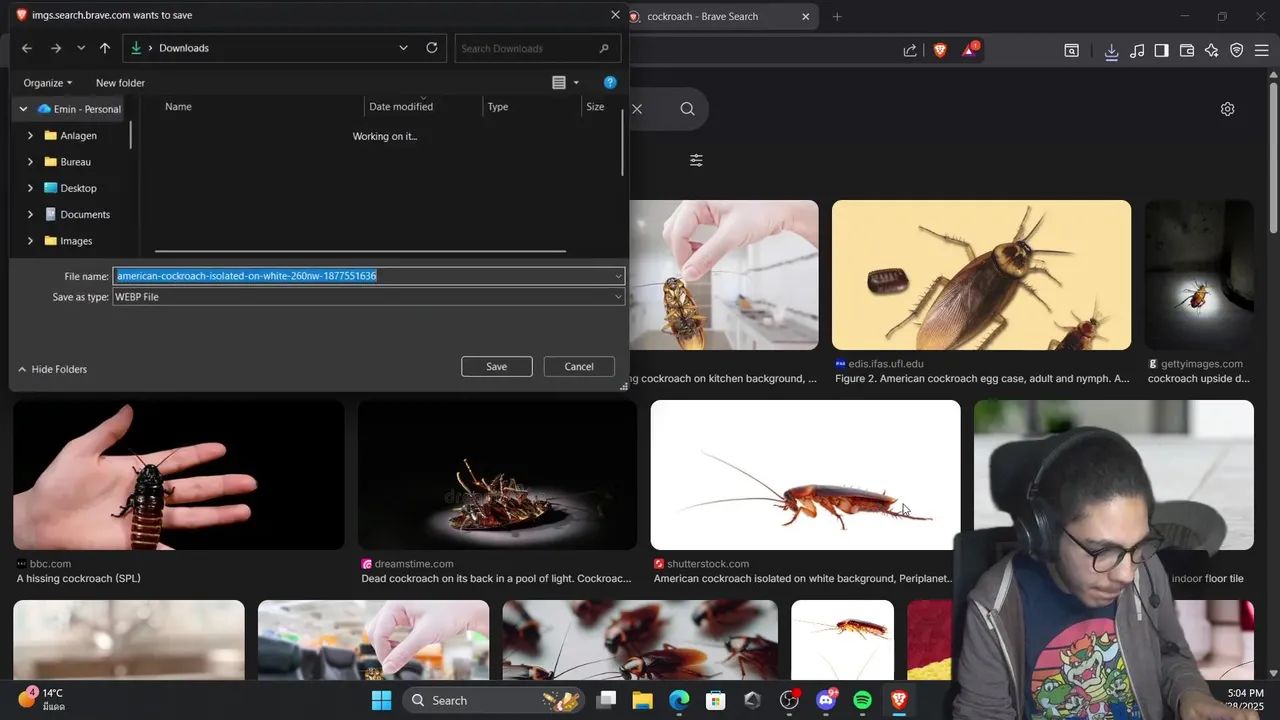Open Spotify from the taskbar

863,700
